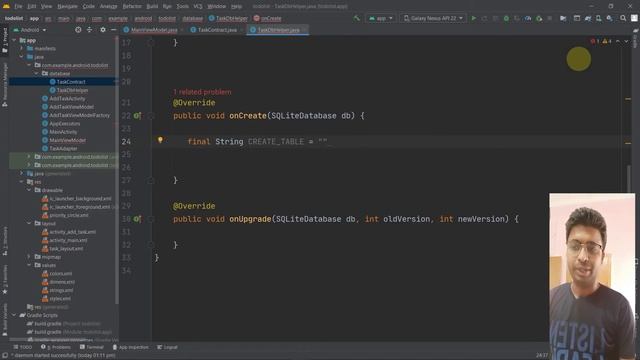Collapse the drawable folder
The image size is (640, 360).
pyautogui.click(x=29, y=190)
